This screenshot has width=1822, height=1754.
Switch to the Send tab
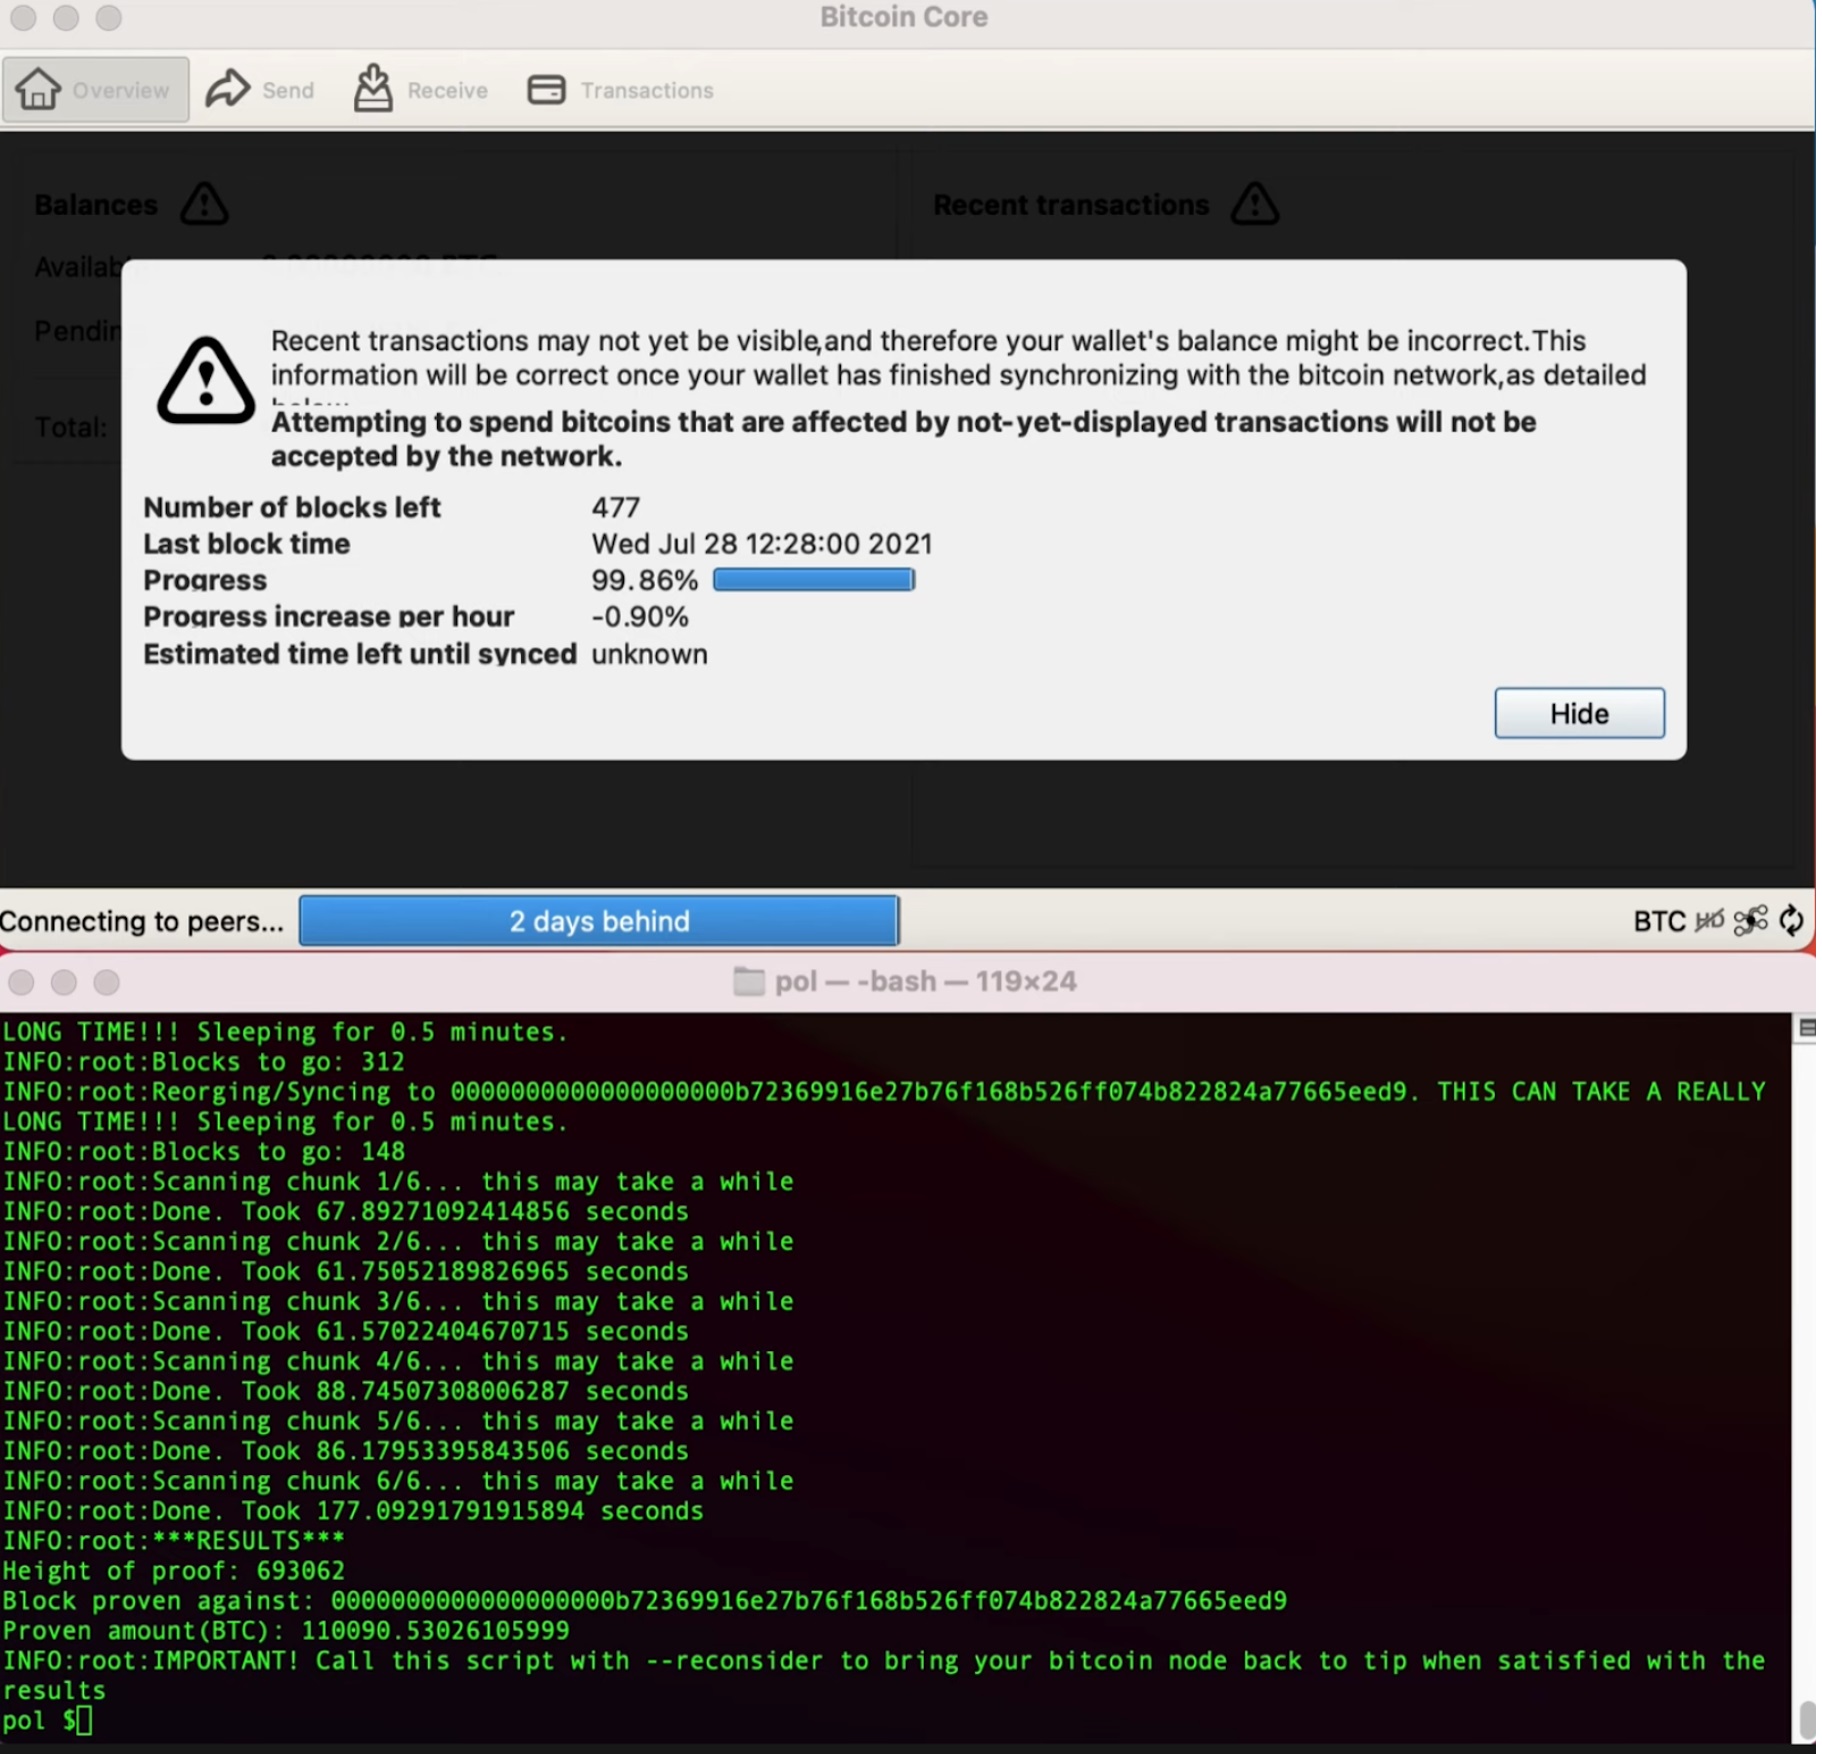click(x=260, y=90)
